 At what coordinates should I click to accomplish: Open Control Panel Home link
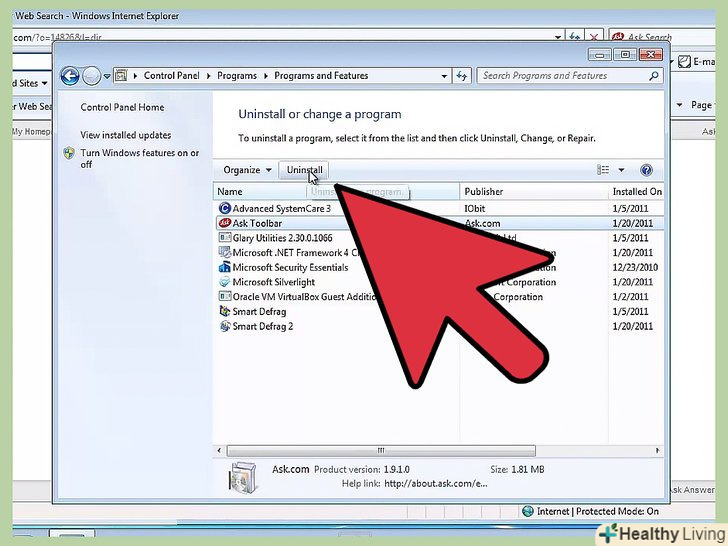122,107
